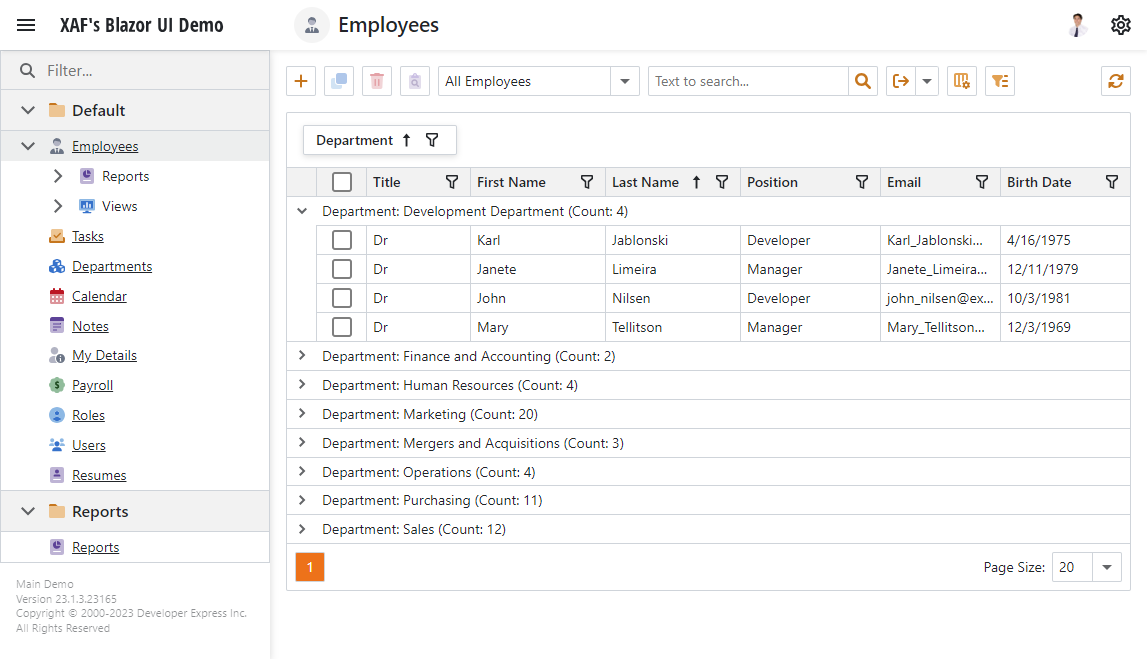Select the checkbox for Karl Jablonski
The height and width of the screenshot is (659, 1147).
point(342,240)
